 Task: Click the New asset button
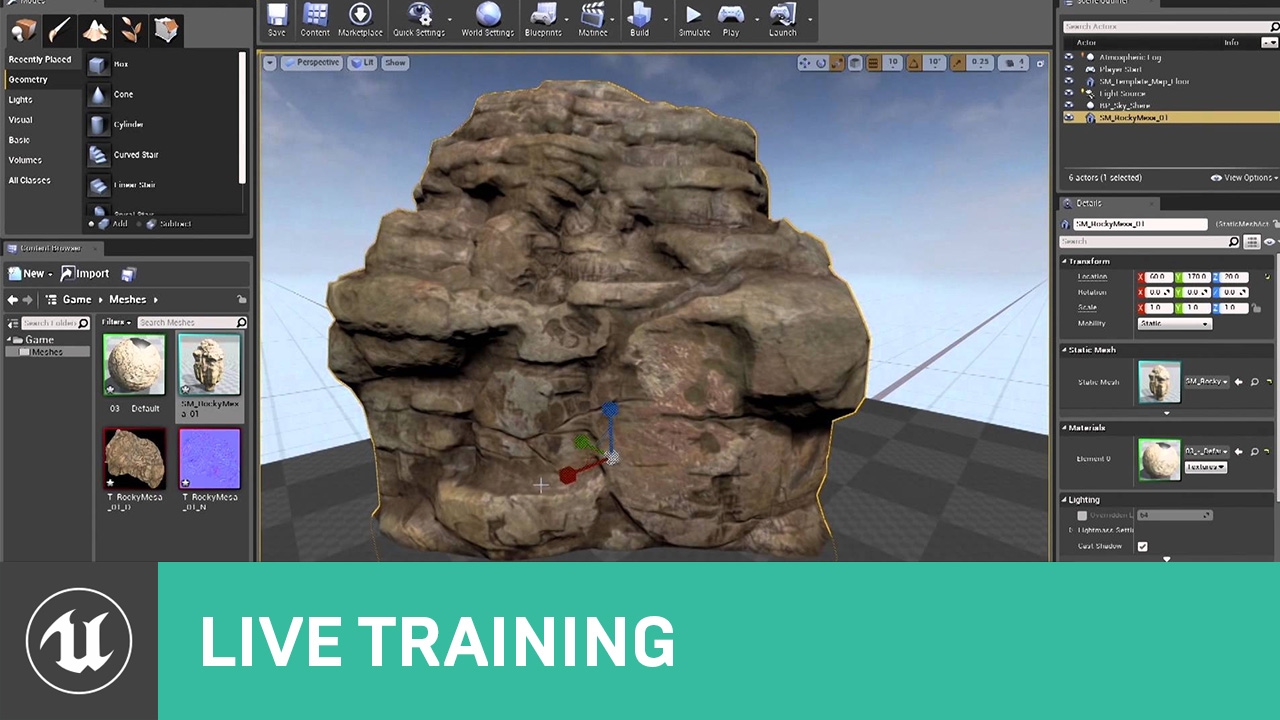pos(31,274)
